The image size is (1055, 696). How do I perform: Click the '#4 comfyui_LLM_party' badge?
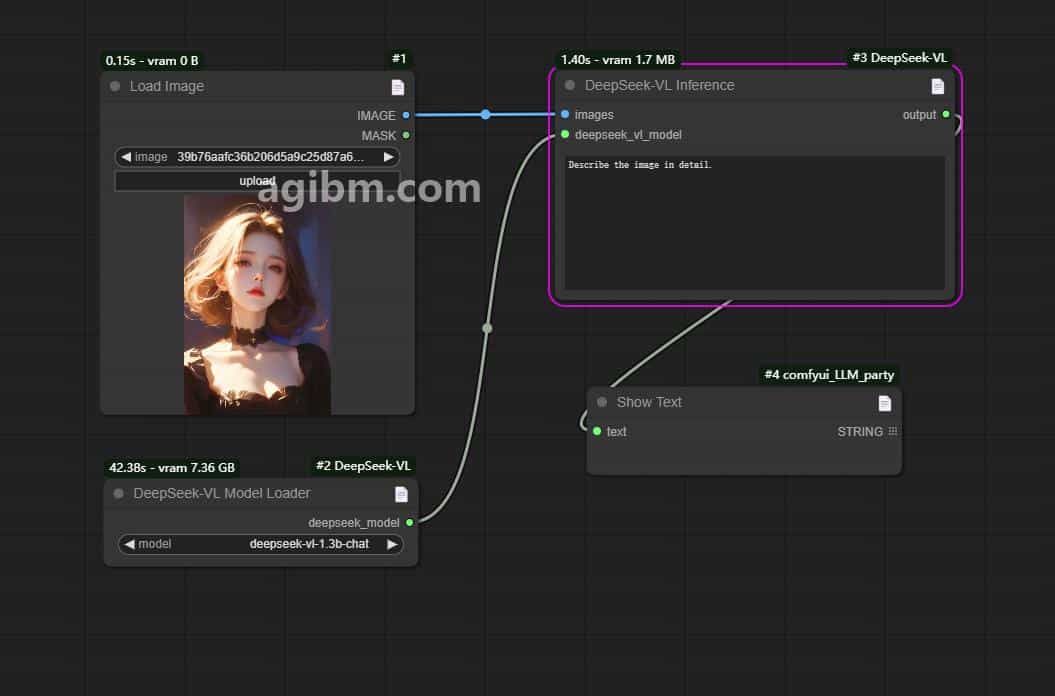click(x=829, y=375)
